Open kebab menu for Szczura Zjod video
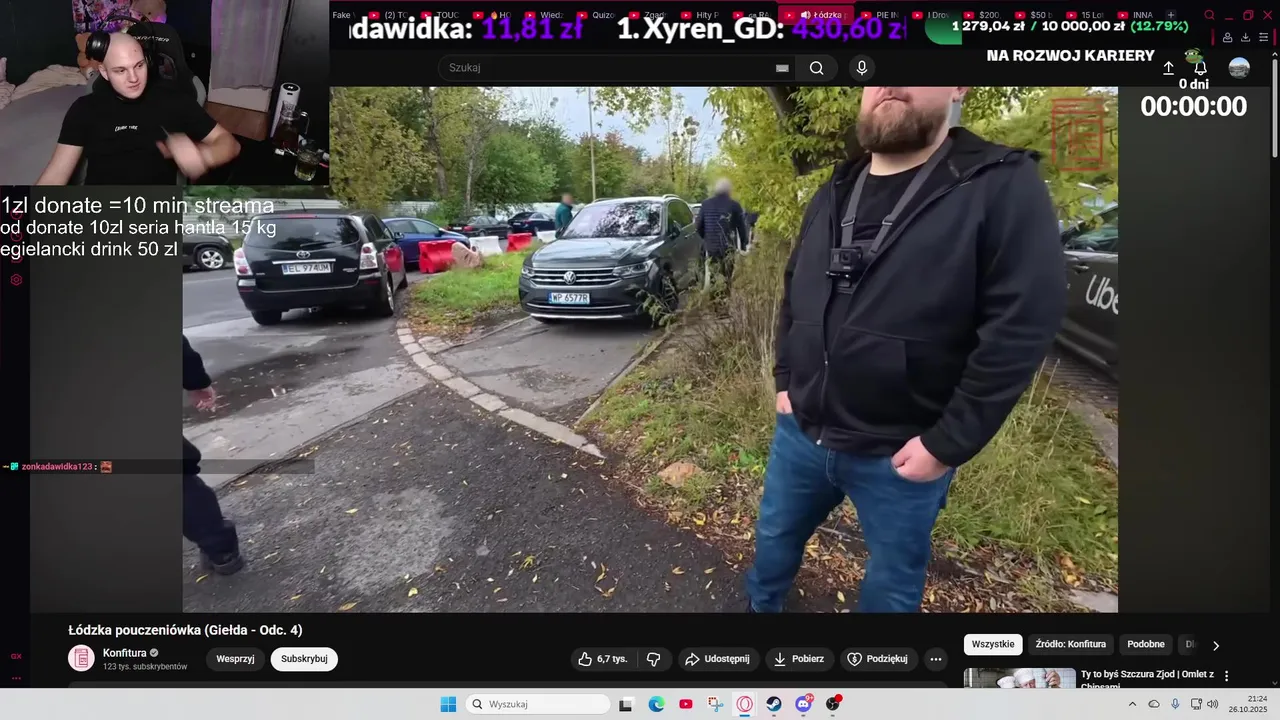1280x720 pixels. (x=1227, y=676)
